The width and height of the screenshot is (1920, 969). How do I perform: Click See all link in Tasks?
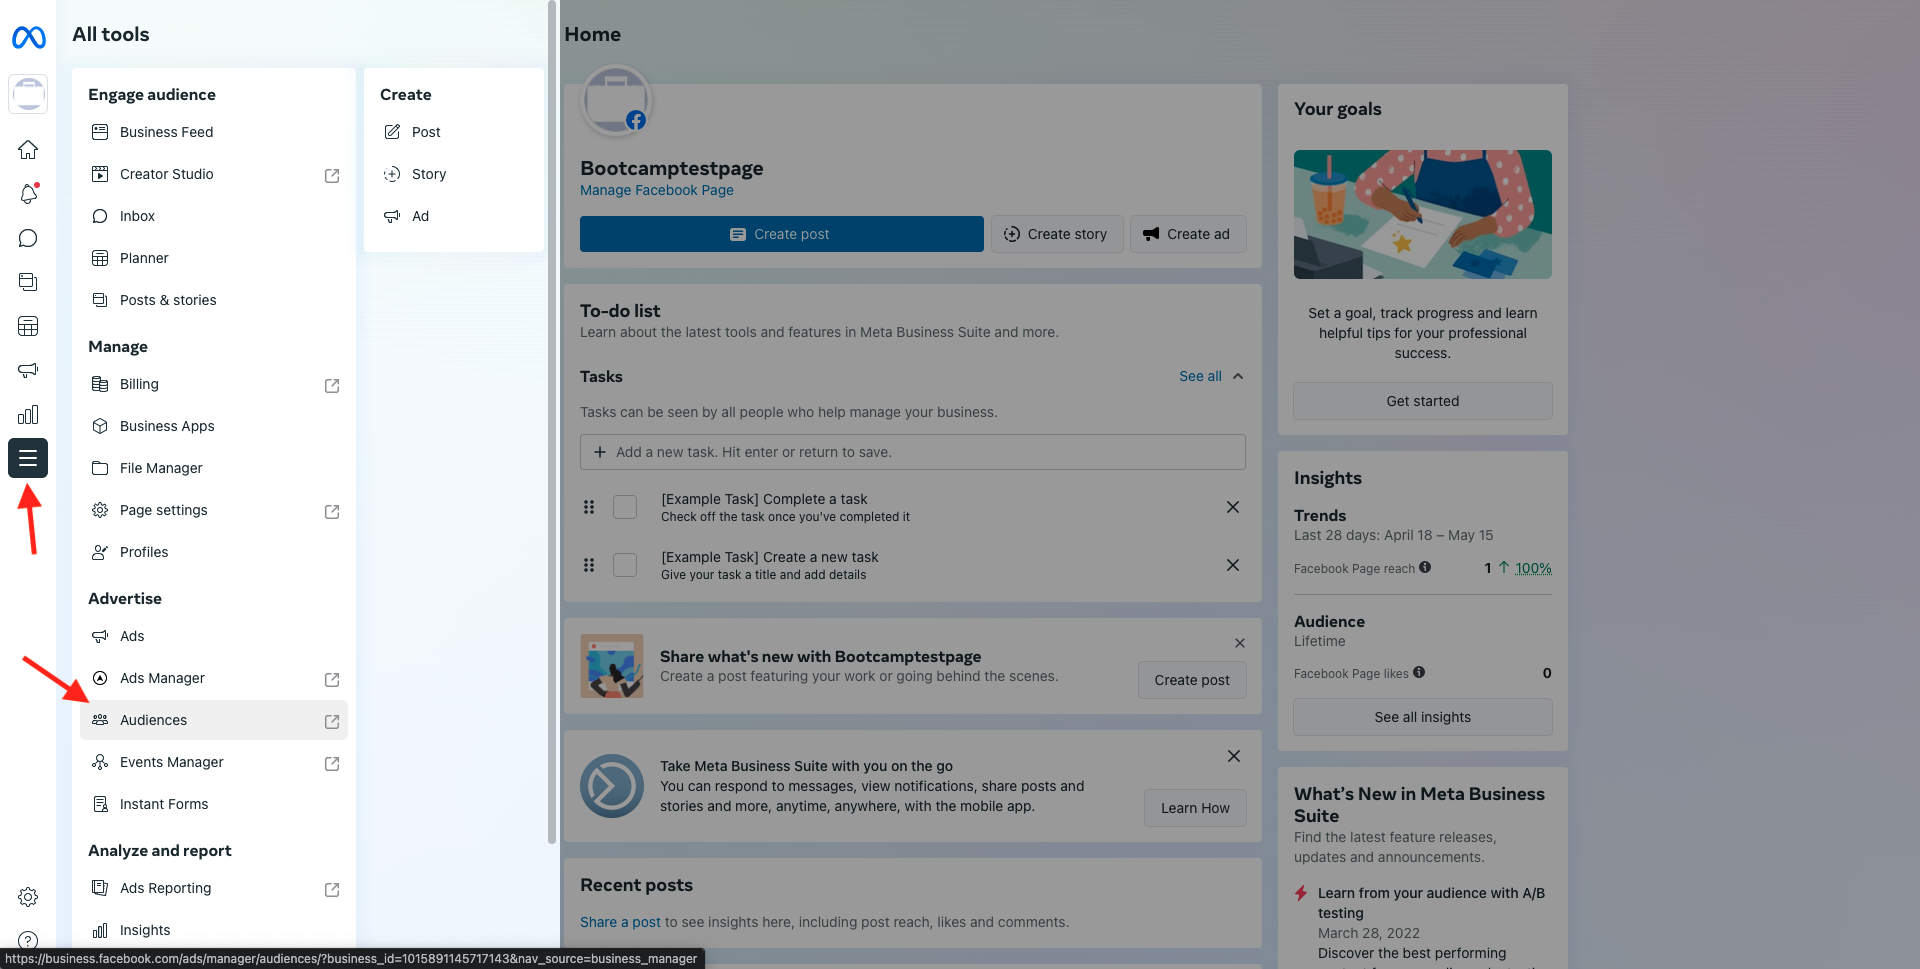[1200, 376]
